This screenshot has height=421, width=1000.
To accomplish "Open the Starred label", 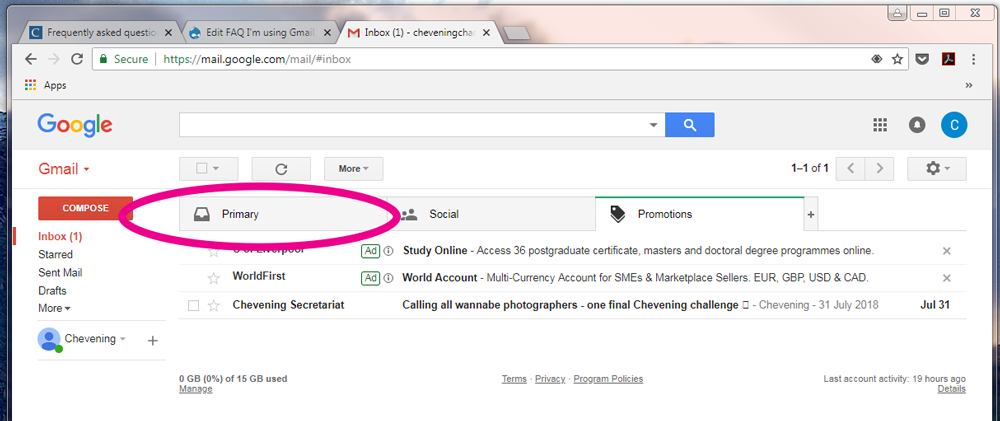I will click(x=55, y=255).
